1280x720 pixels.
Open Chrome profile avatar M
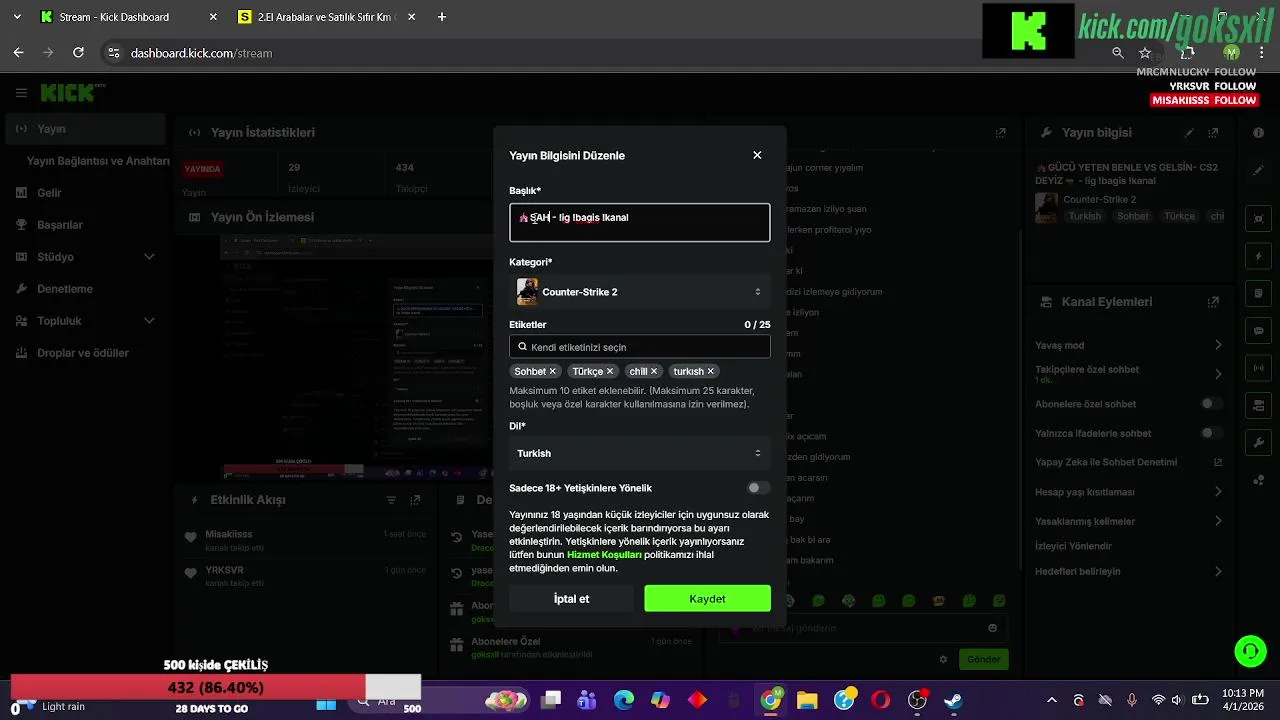[x=1231, y=53]
